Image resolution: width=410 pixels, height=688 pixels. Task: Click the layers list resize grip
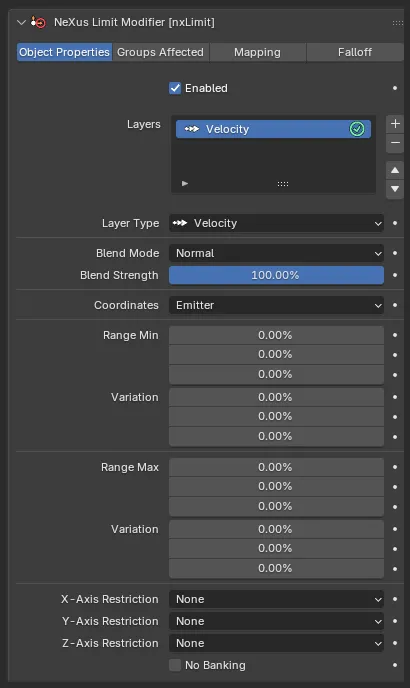coord(283,184)
